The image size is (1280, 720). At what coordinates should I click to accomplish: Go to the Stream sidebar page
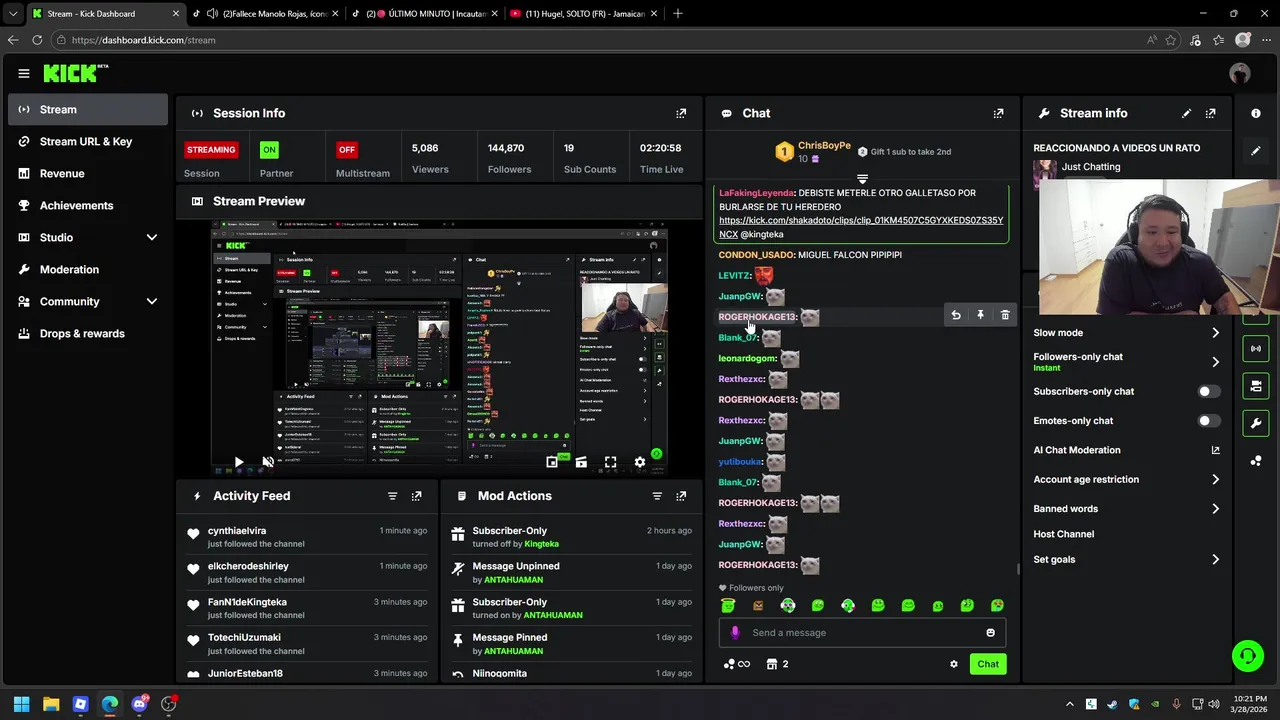88,109
